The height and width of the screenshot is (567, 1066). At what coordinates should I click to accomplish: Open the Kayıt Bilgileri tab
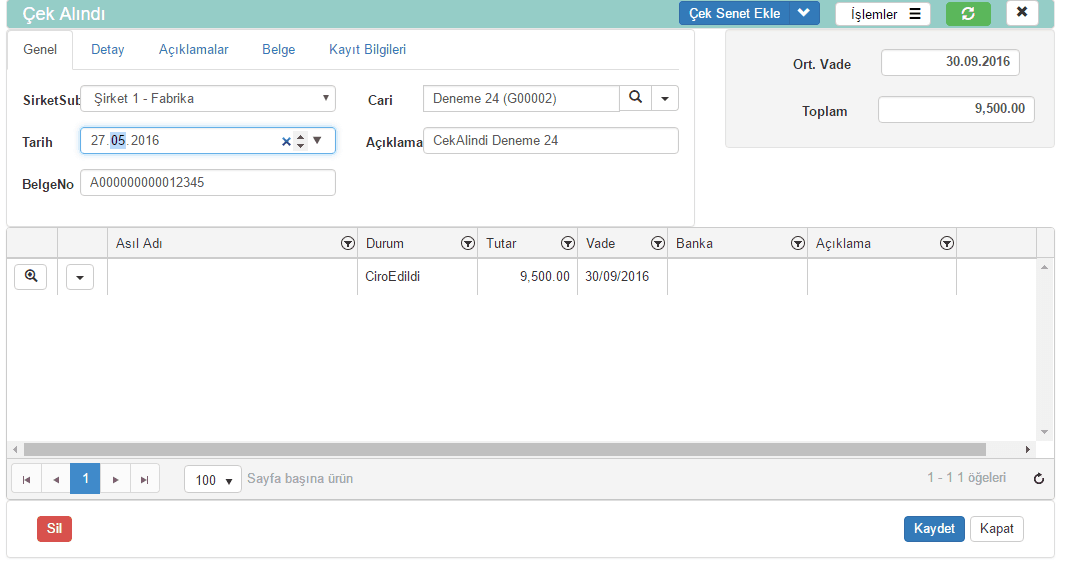367,49
